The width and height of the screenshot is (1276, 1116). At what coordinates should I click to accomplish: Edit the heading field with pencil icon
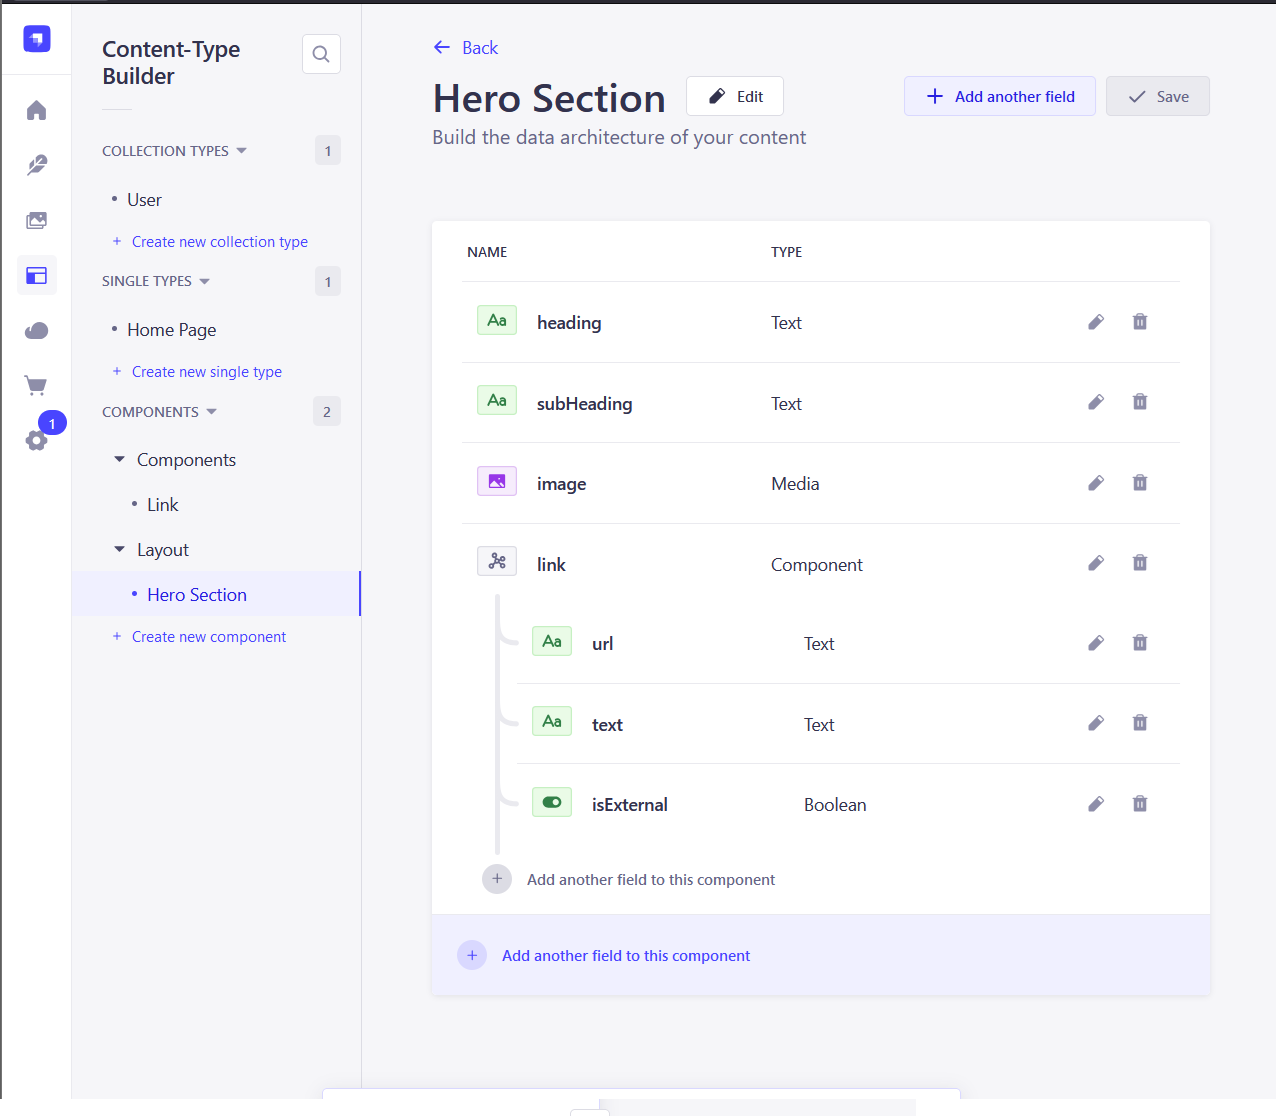(1096, 322)
